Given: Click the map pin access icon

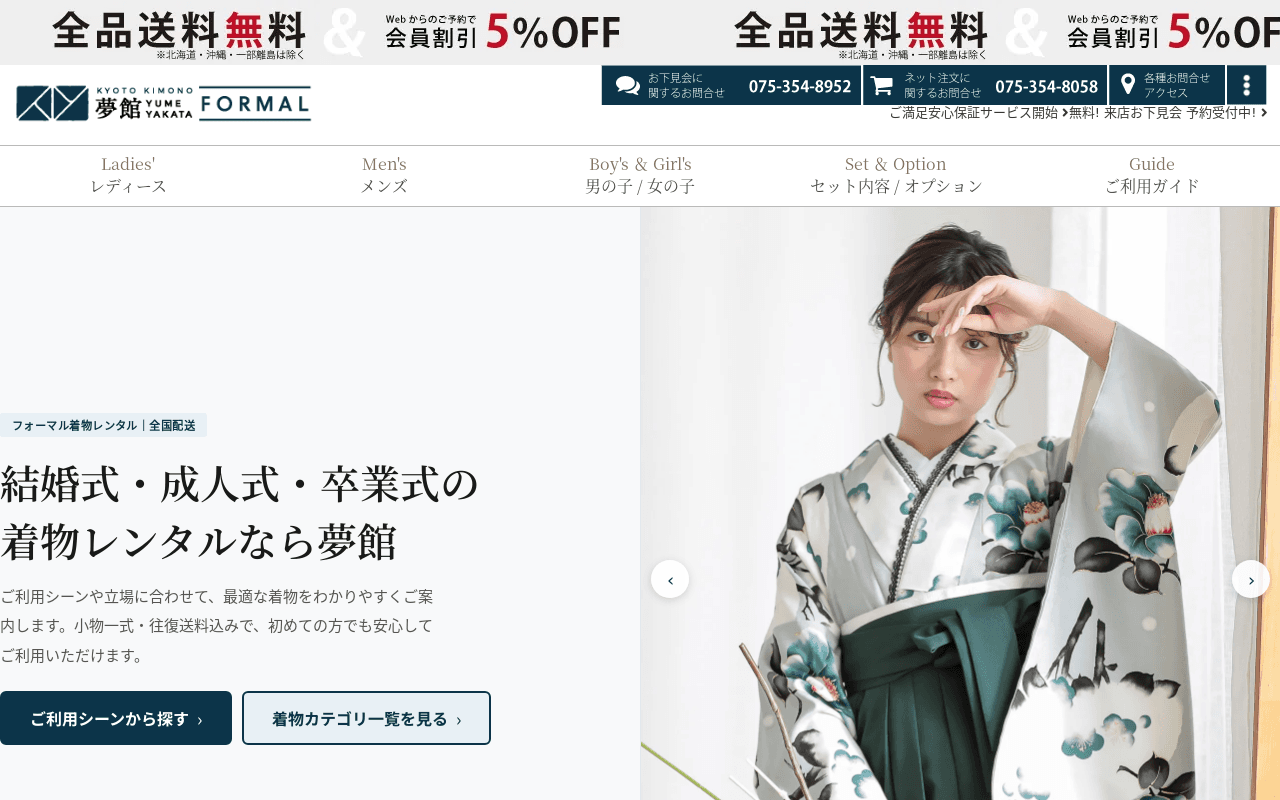Looking at the screenshot, I should click(x=1128, y=85).
